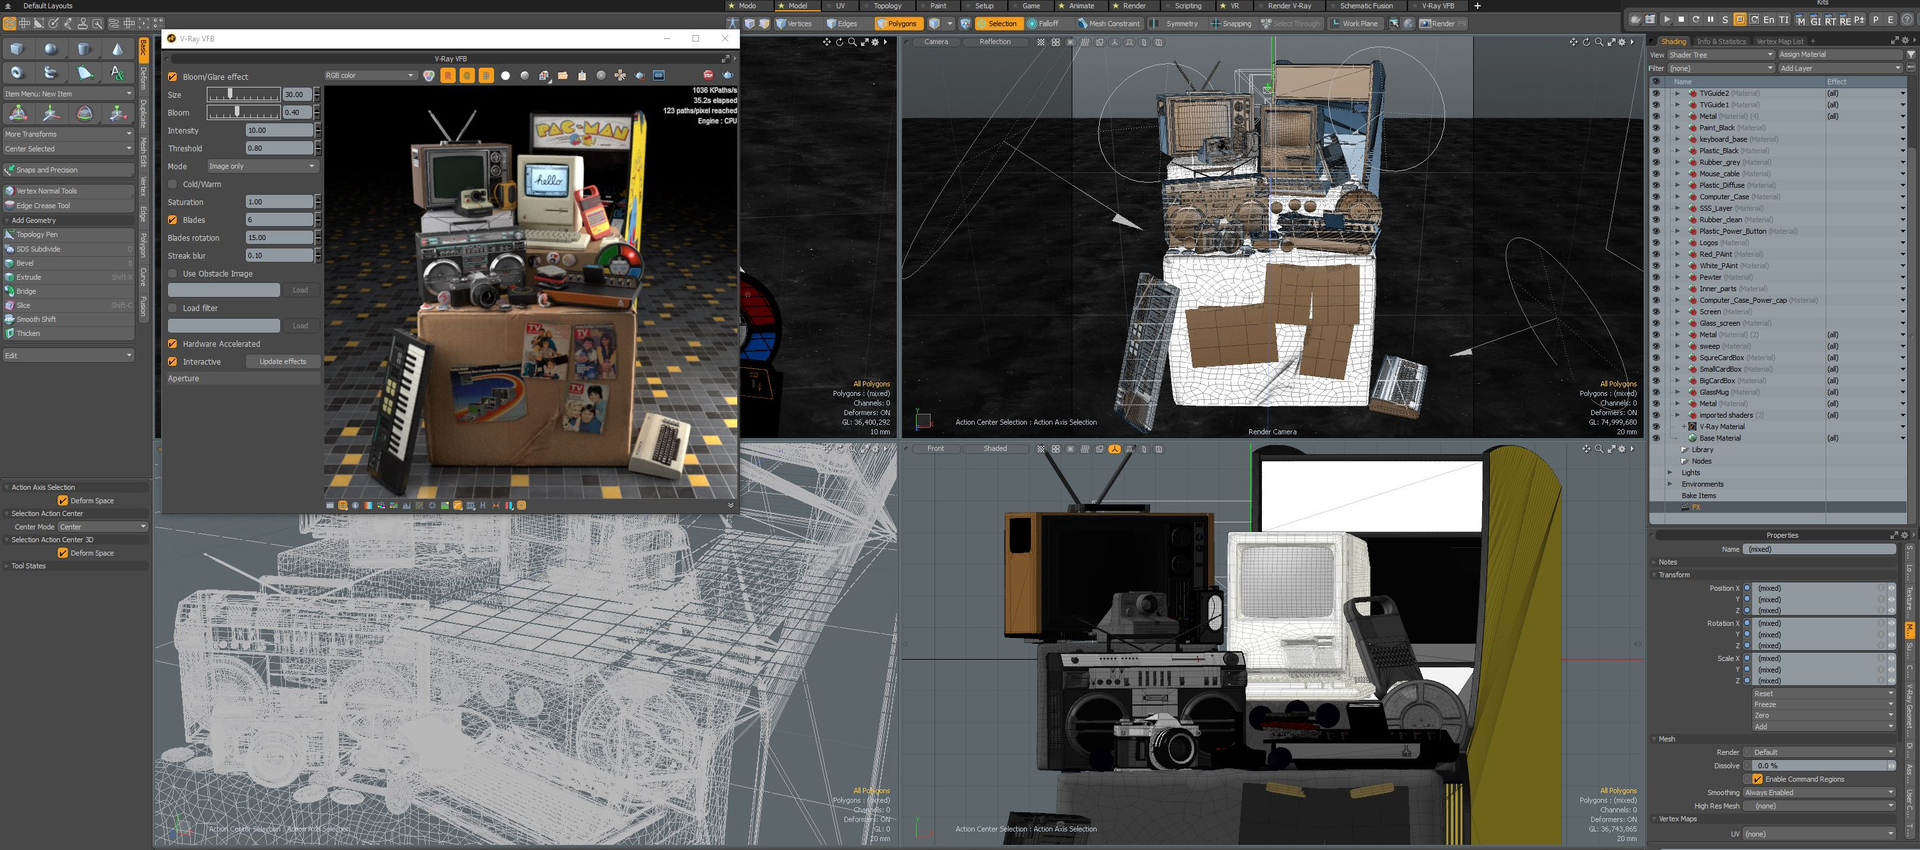Open the Vertex Map List tab

click(1780, 41)
